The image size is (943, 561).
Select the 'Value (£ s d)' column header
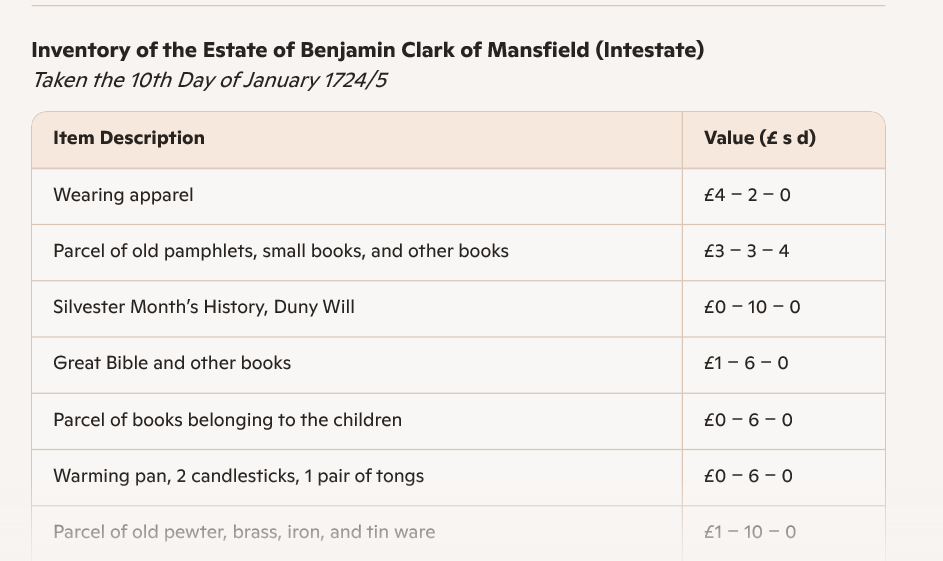(760, 138)
